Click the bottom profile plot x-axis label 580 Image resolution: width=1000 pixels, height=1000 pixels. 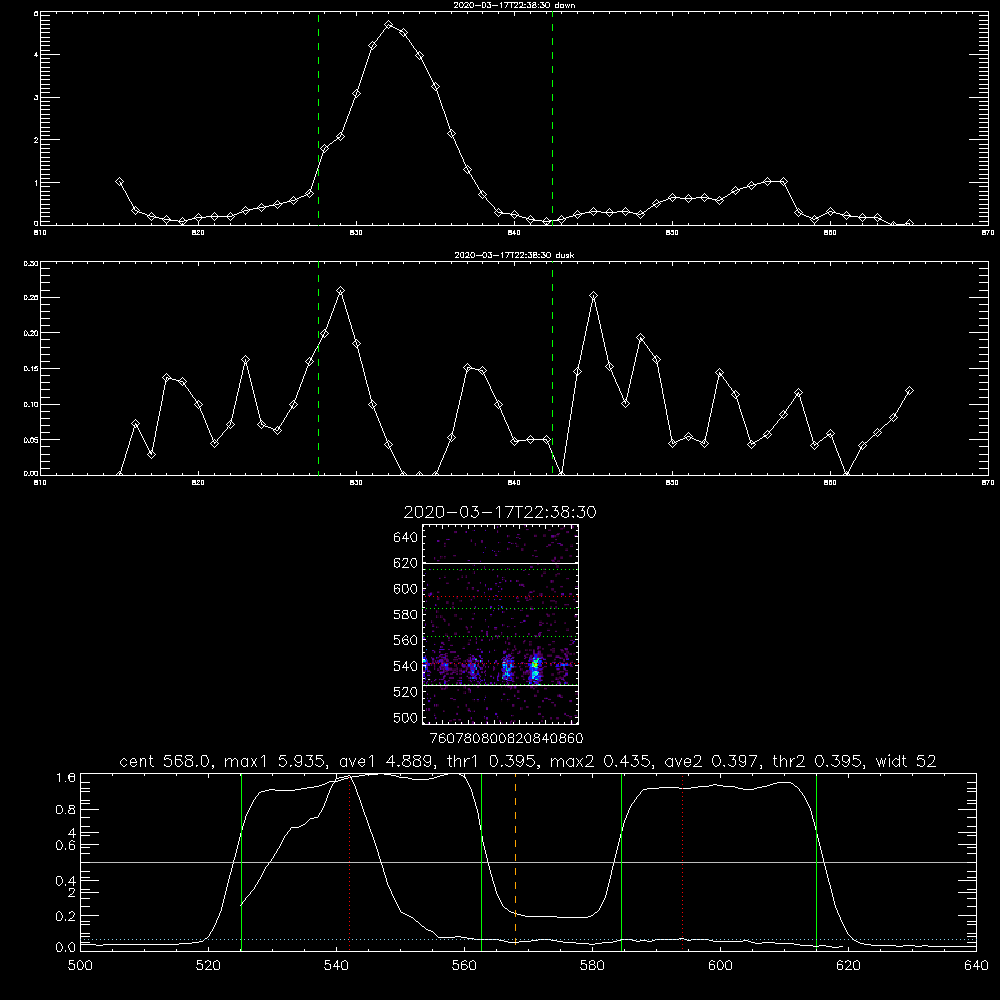pyautogui.click(x=592, y=966)
